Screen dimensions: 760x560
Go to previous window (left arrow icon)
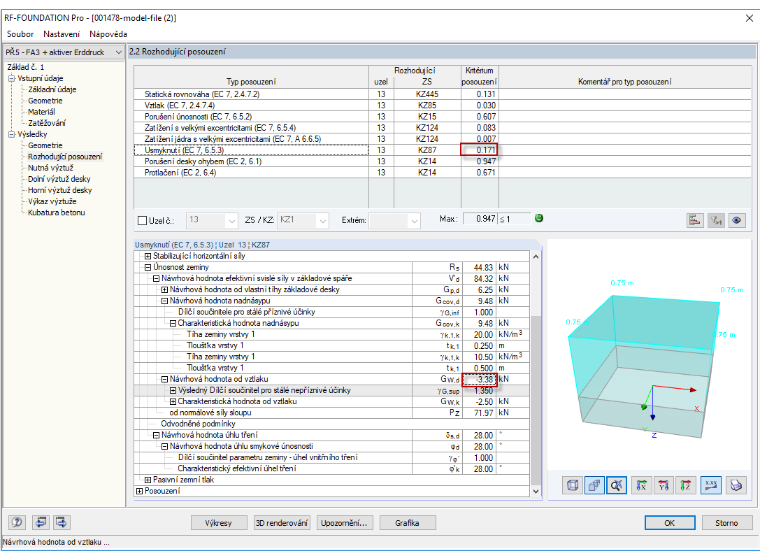point(41,522)
